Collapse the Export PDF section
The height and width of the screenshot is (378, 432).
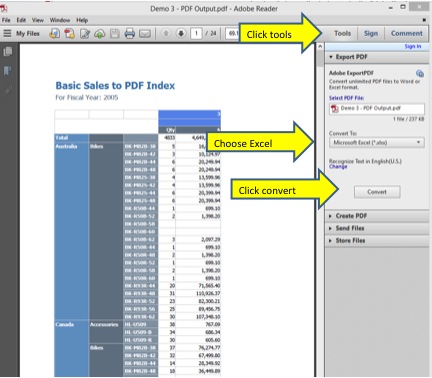click(377, 57)
